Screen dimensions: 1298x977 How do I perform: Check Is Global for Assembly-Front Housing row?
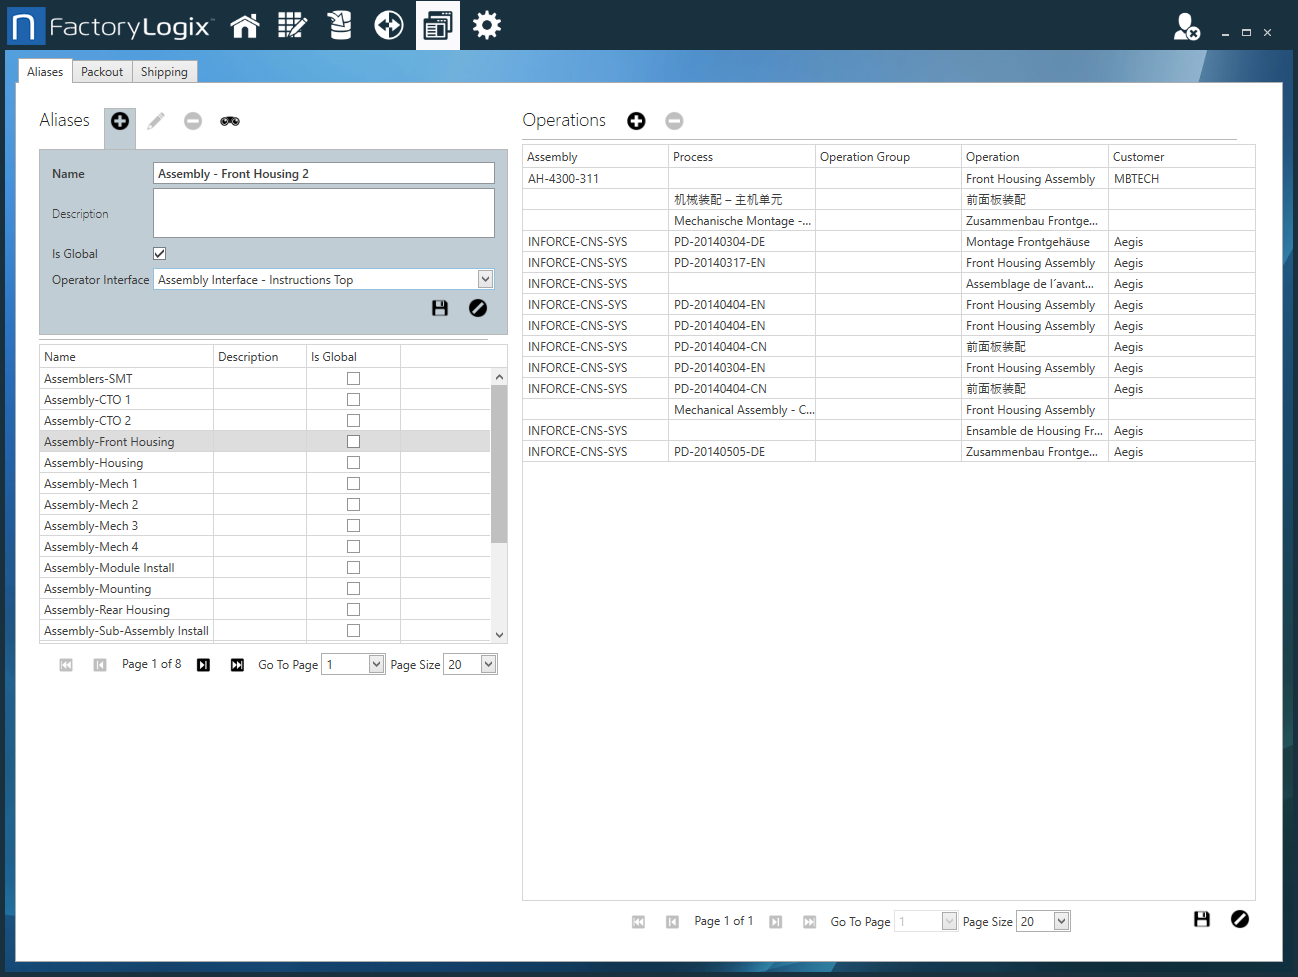point(353,442)
